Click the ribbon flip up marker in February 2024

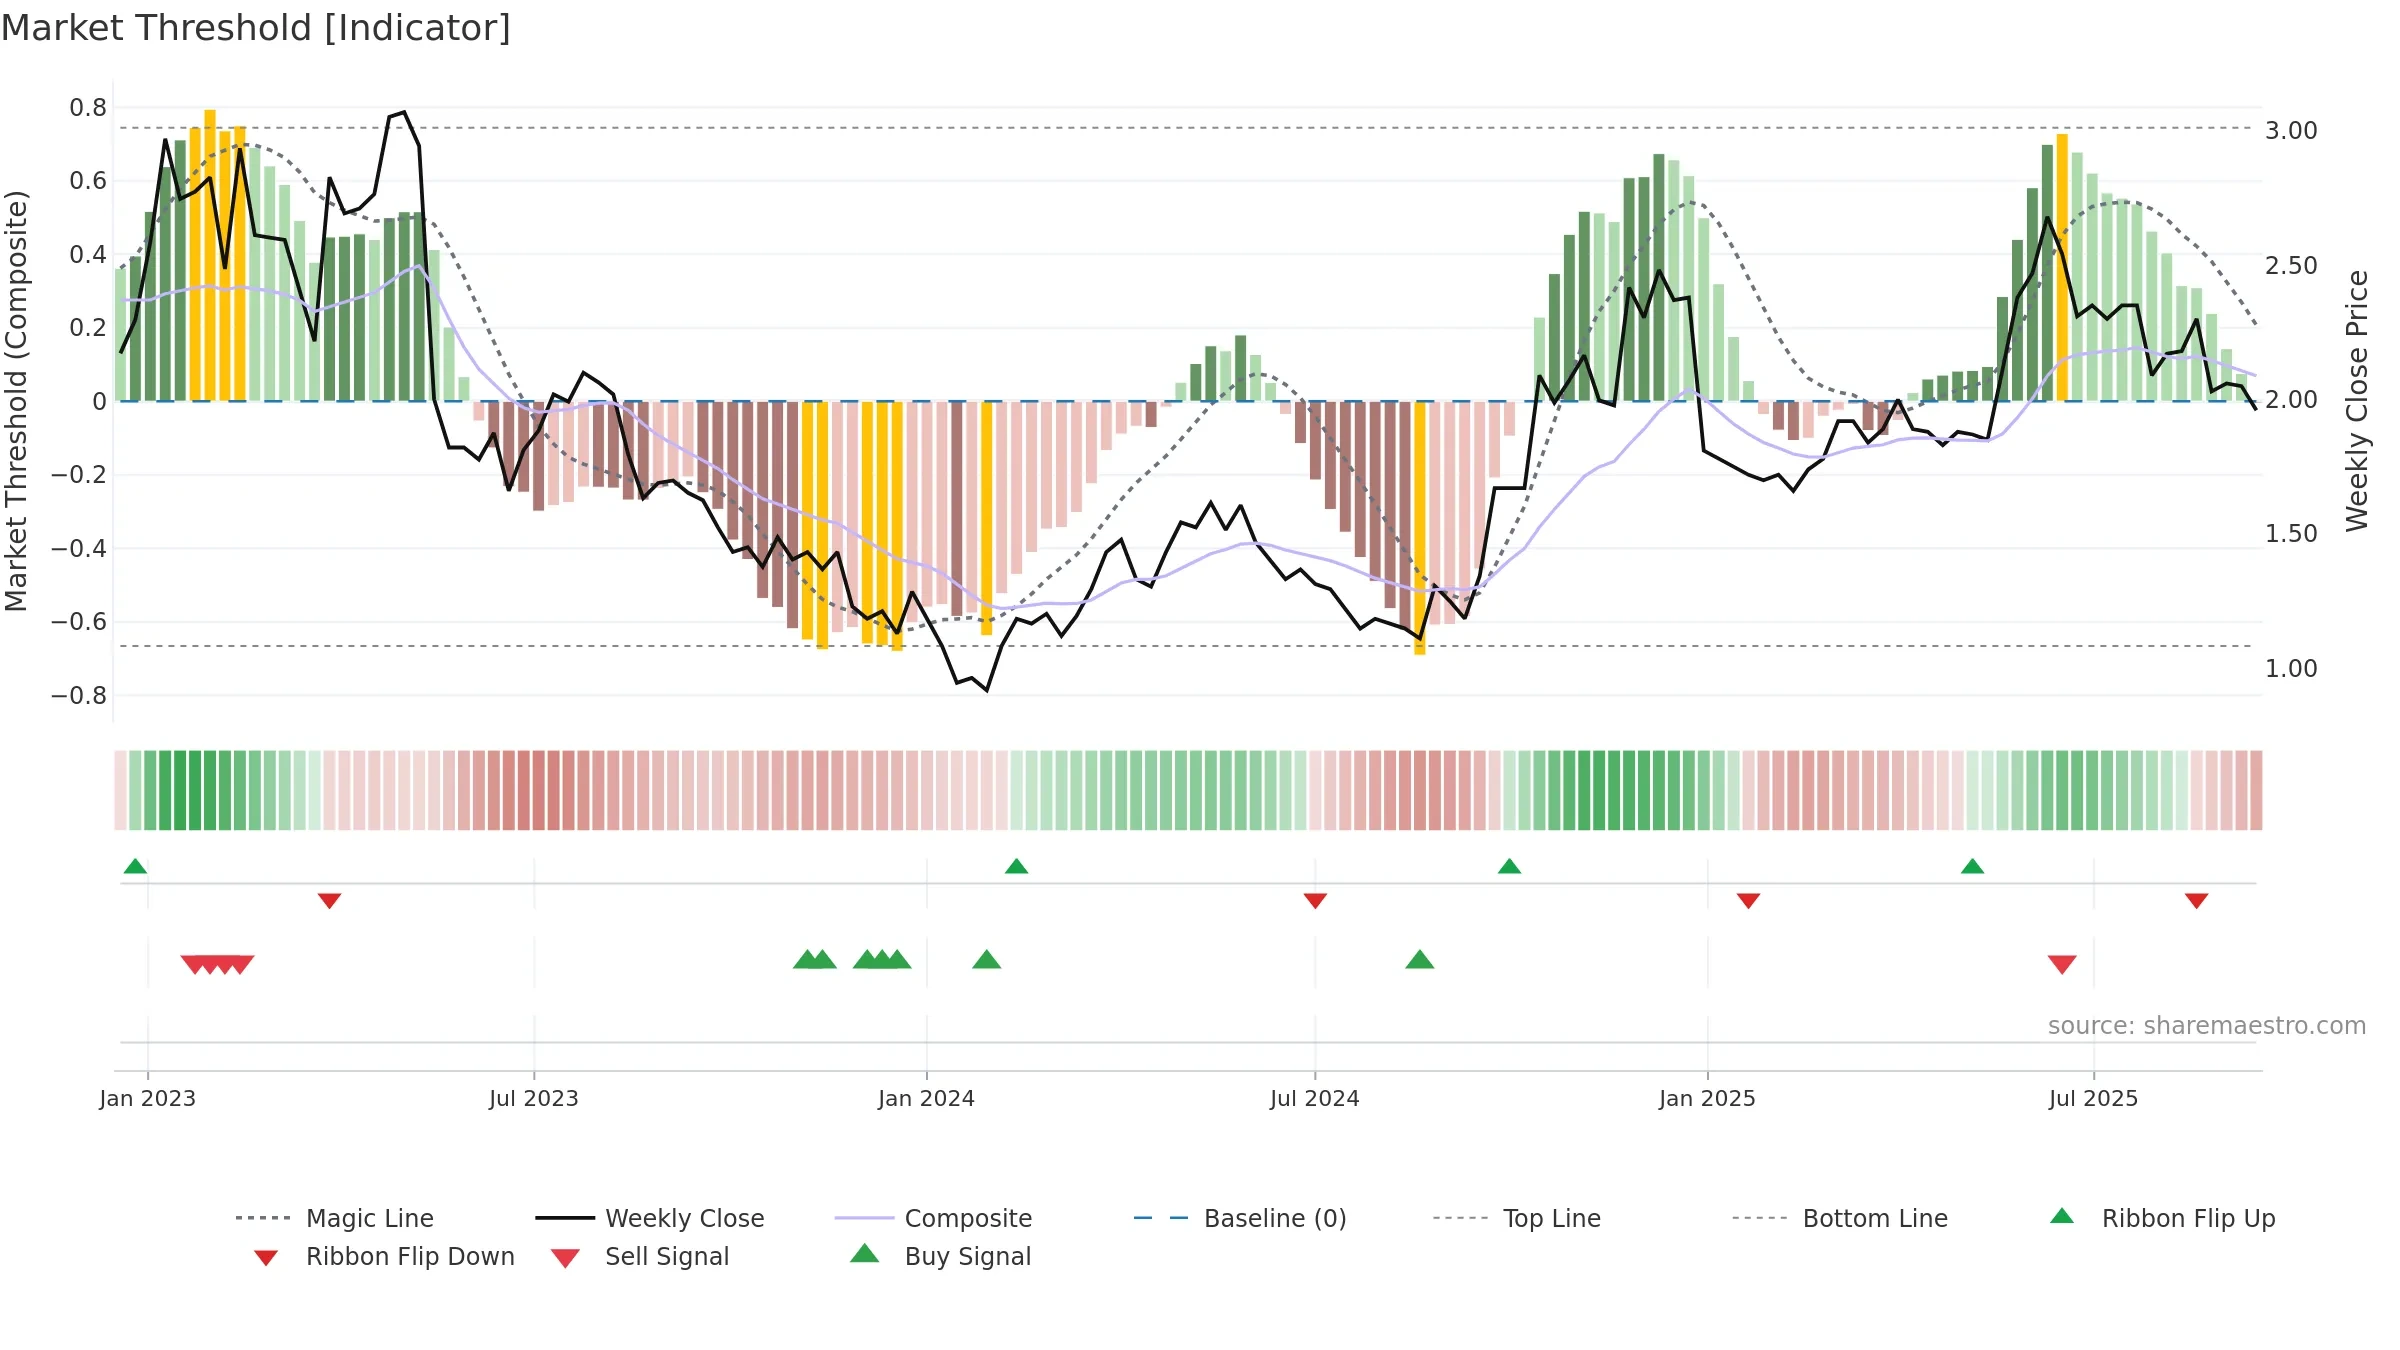pyautogui.click(x=1016, y=866)
